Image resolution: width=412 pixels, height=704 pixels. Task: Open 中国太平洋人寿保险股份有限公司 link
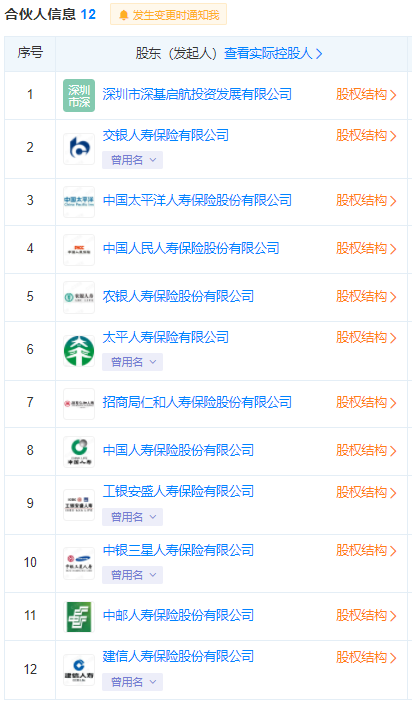click(x=197, y=200)
